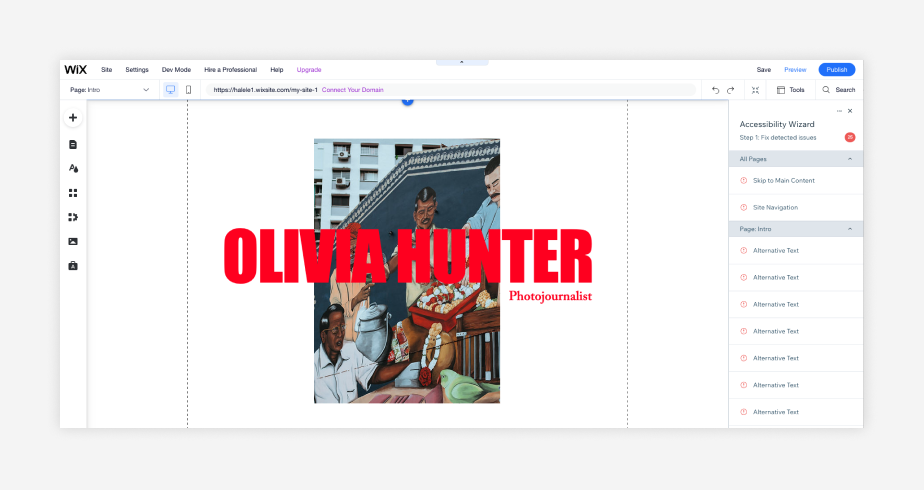Select the OLIVIA HUNTER heading text
The width and height of the screenshot is (924, 490).
[408, 257]
